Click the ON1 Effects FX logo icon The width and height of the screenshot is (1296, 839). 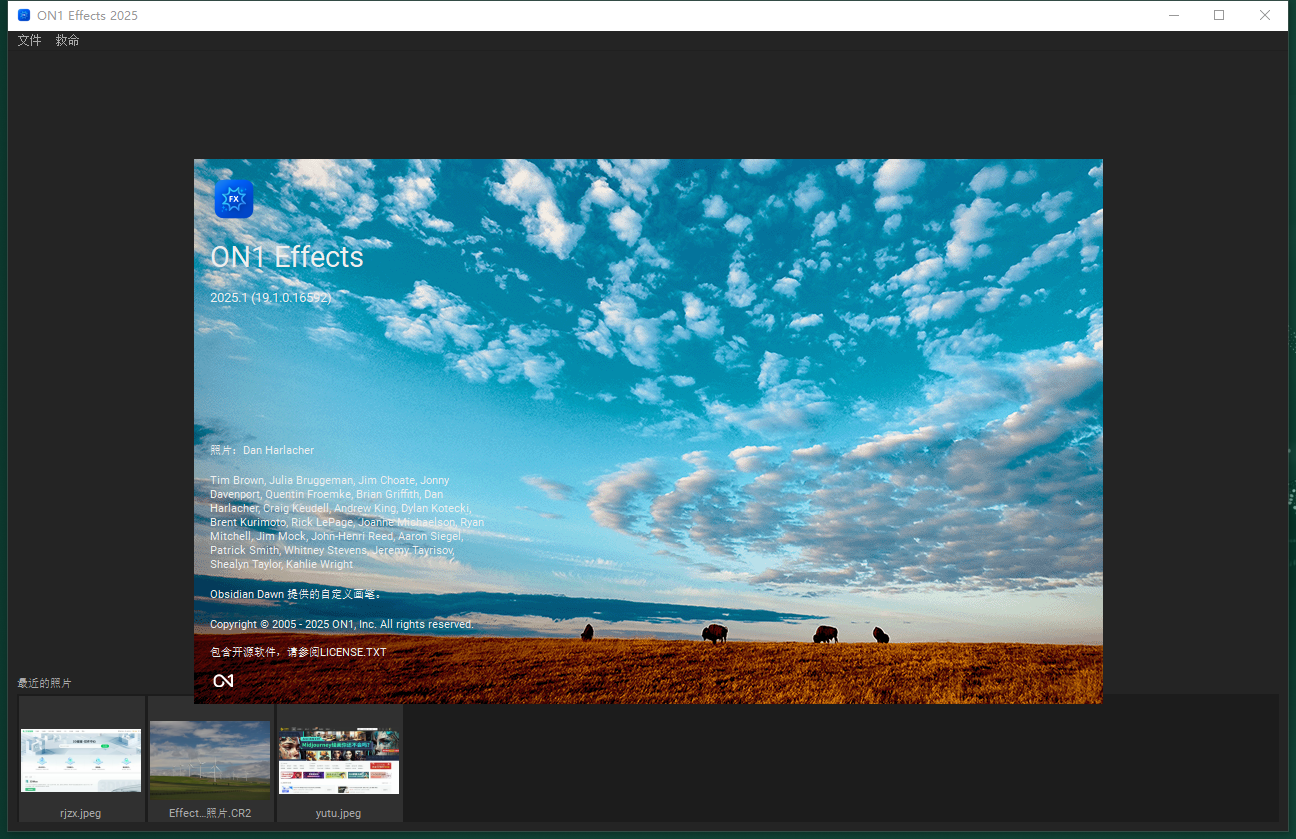(x=234, y=199)
